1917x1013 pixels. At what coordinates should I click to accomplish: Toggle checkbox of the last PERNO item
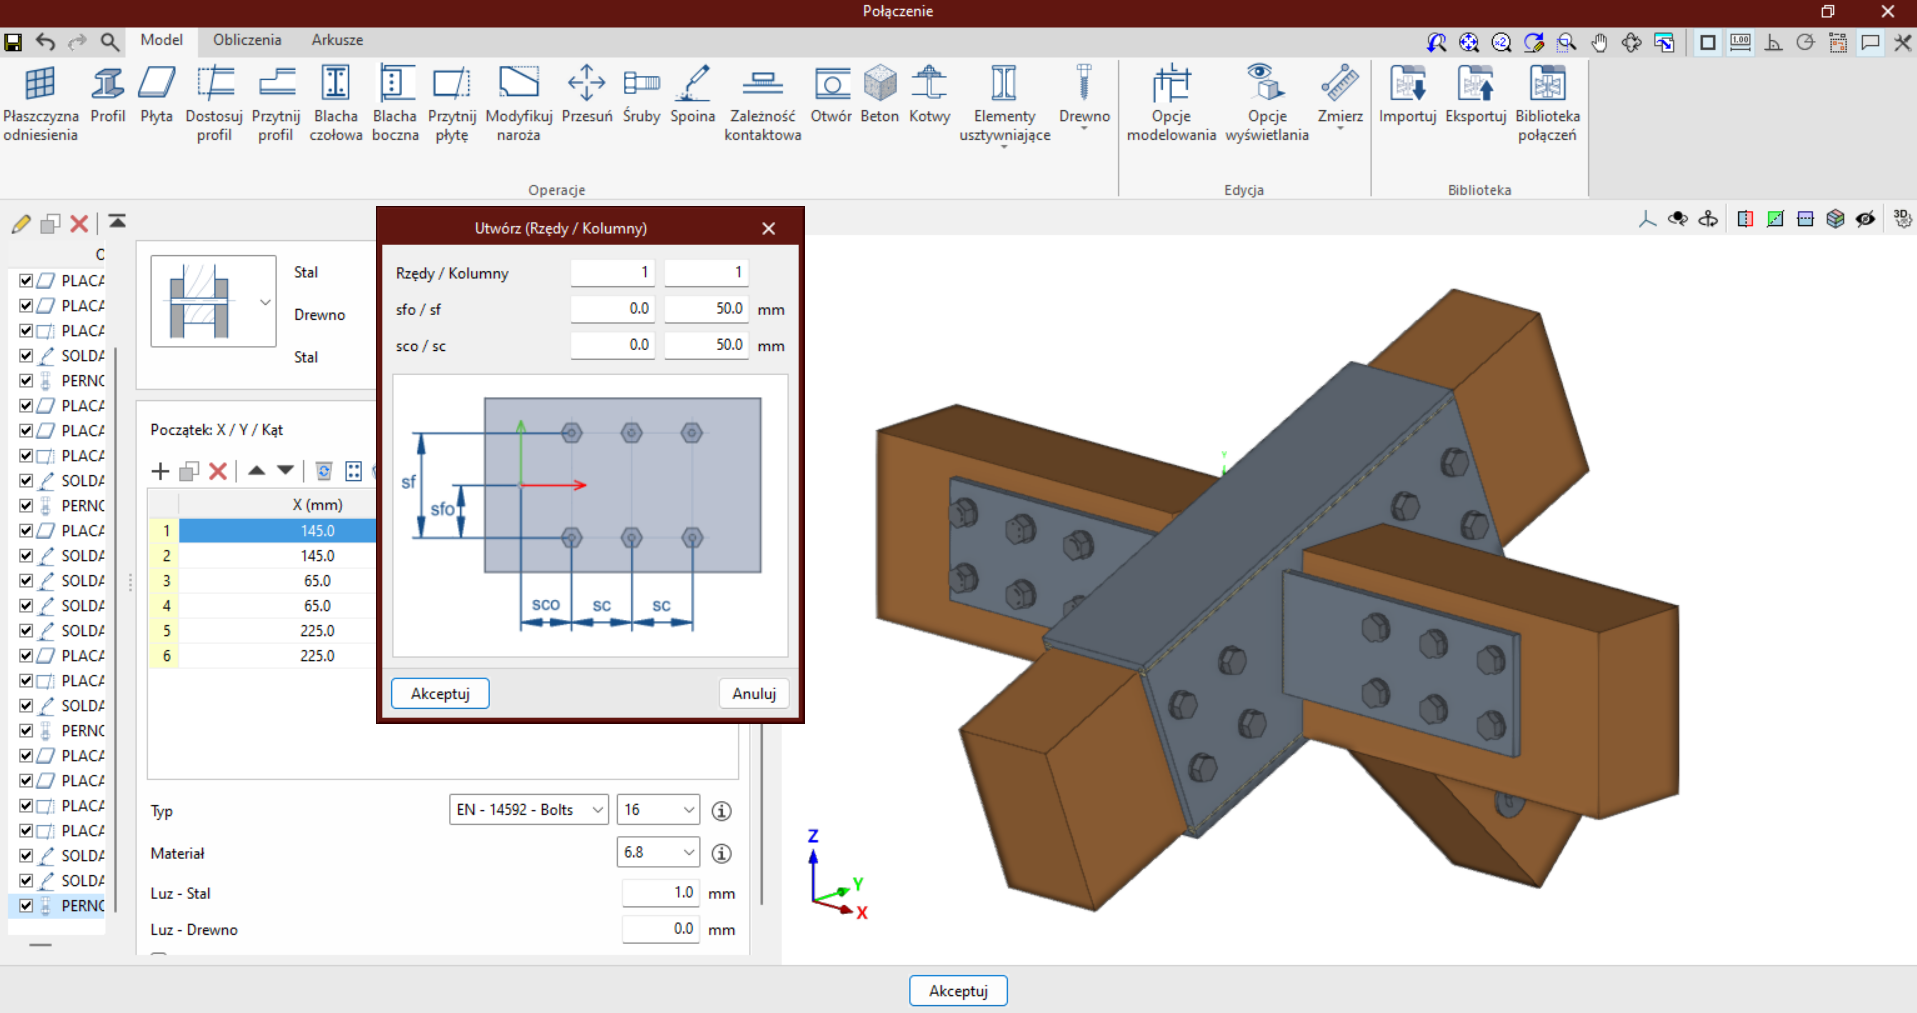pyautogui.click(x=27, y=906)
